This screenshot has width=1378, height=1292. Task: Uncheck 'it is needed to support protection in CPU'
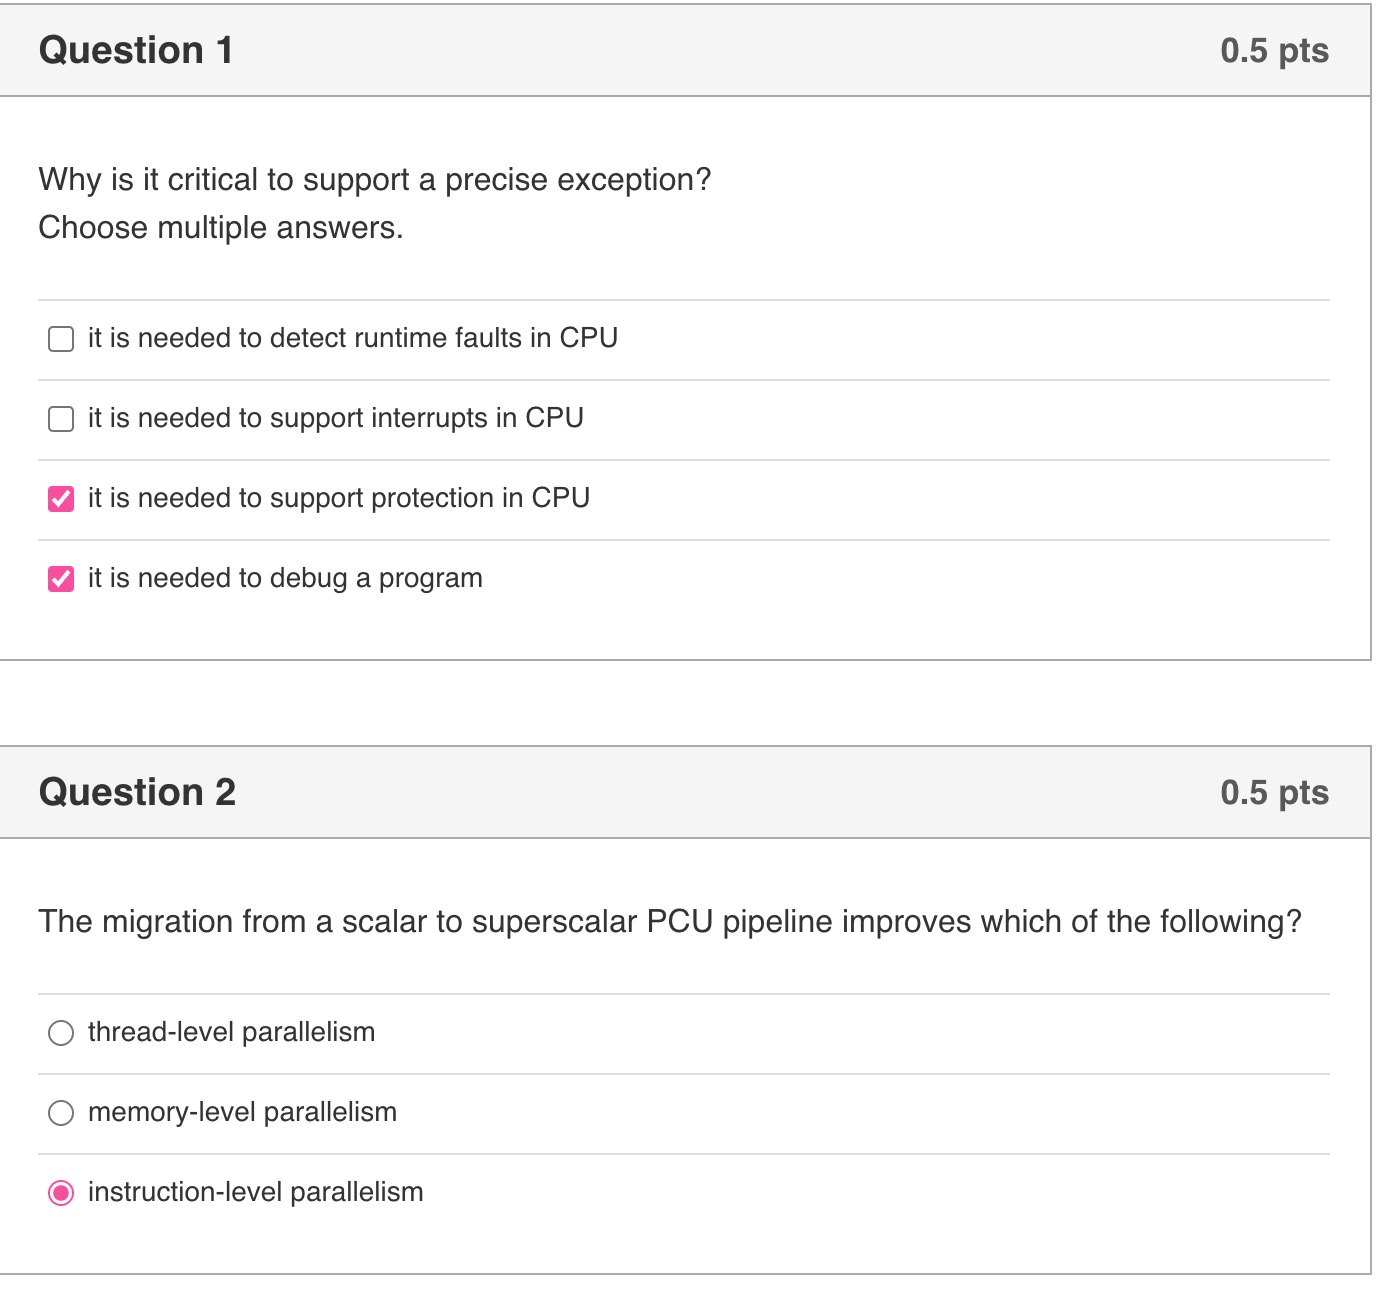(61, 497)
